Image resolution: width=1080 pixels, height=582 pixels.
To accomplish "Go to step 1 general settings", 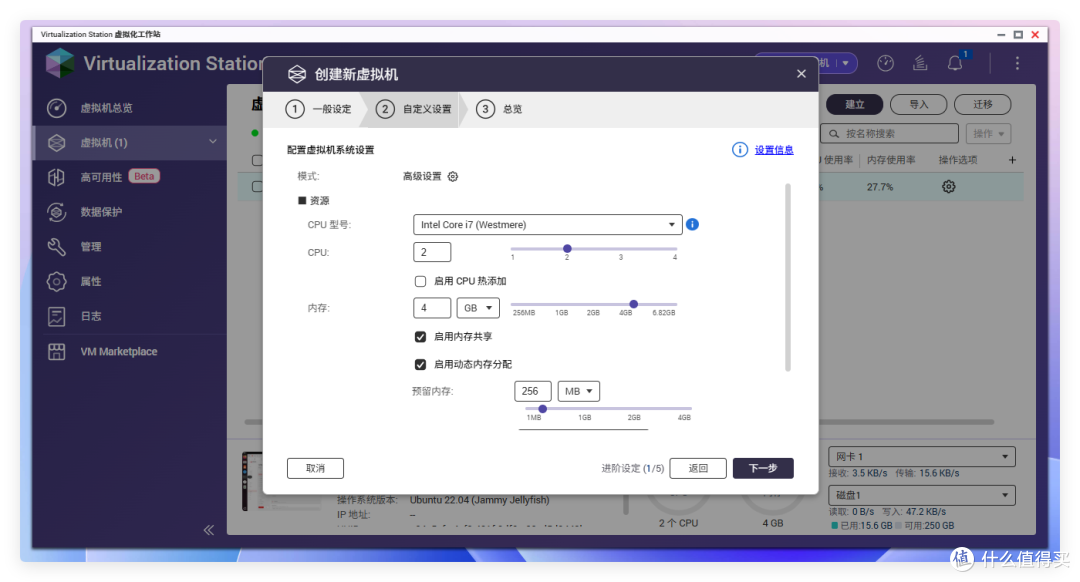I will pyautogui.click(x=319, y=109).
